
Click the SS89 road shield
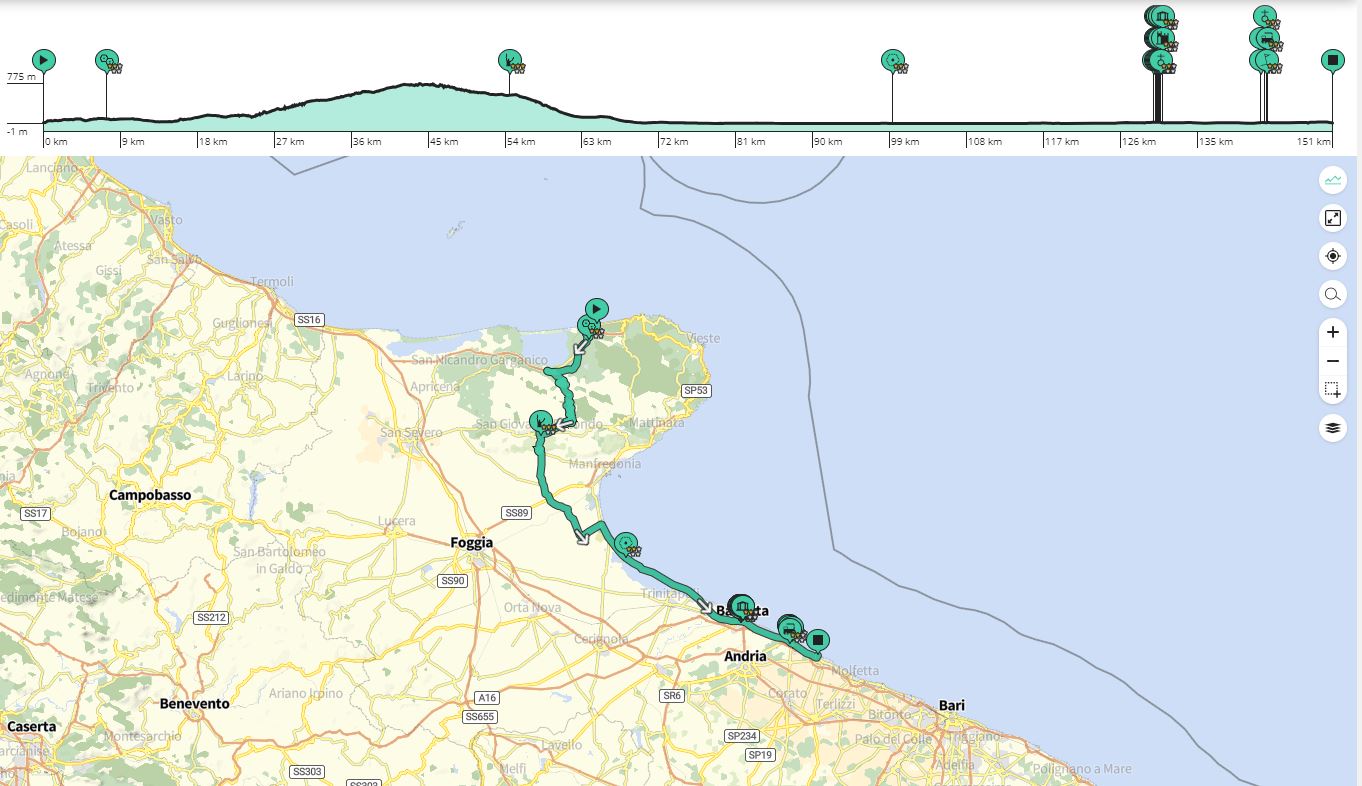click(x=516, y=513)
